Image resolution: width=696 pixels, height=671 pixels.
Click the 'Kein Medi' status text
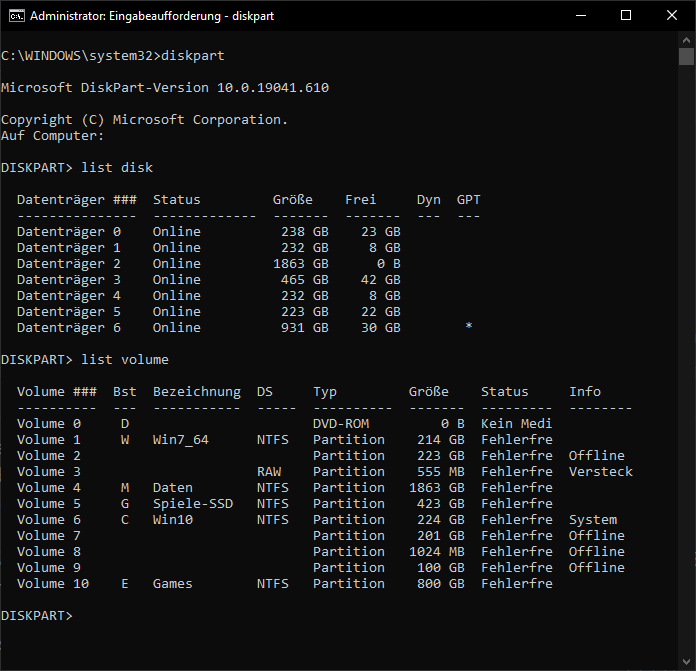517,423
